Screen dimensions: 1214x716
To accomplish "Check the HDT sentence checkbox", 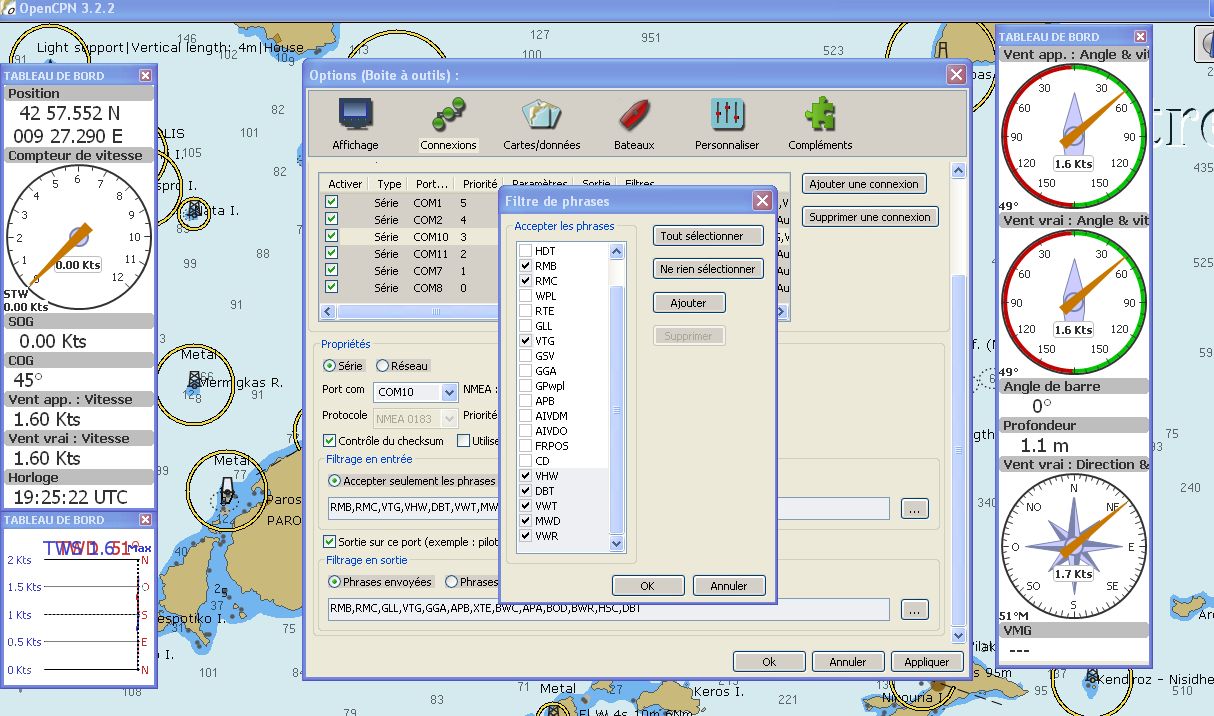I will tap(525, 251).
